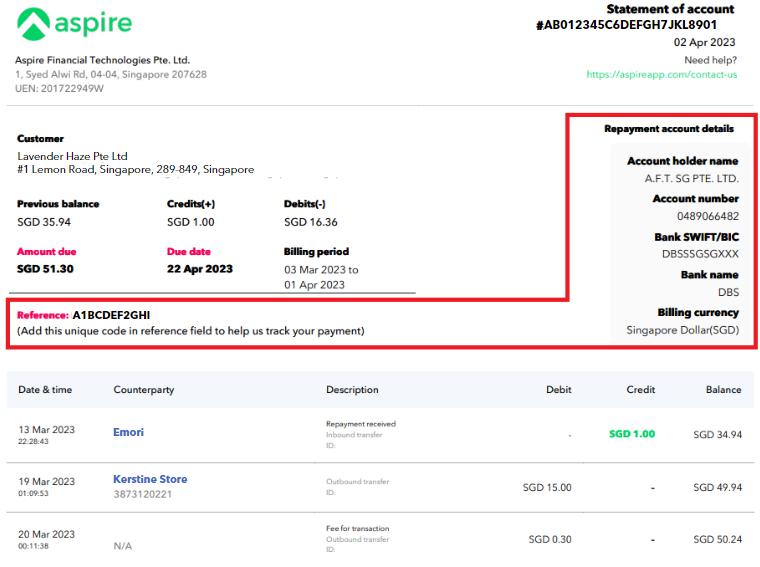
Task: Click the Aspire logo icon
Action: tap(33, 24)
